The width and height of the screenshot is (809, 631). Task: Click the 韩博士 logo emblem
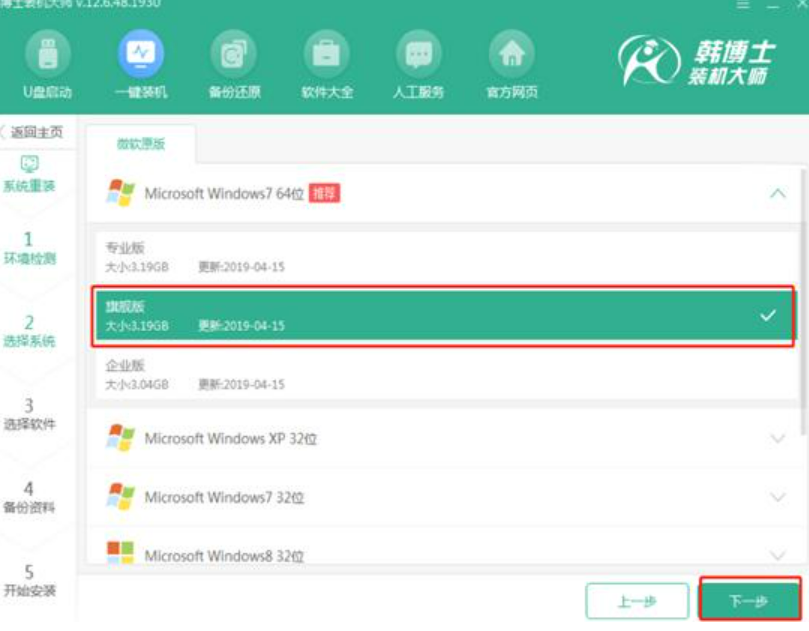648,60
